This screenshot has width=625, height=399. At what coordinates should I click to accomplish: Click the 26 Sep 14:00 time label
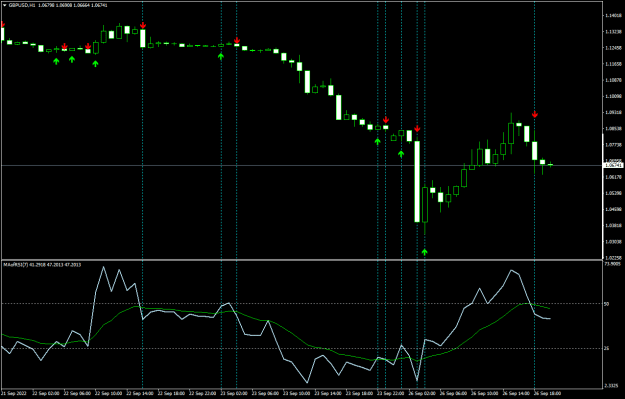516,393
